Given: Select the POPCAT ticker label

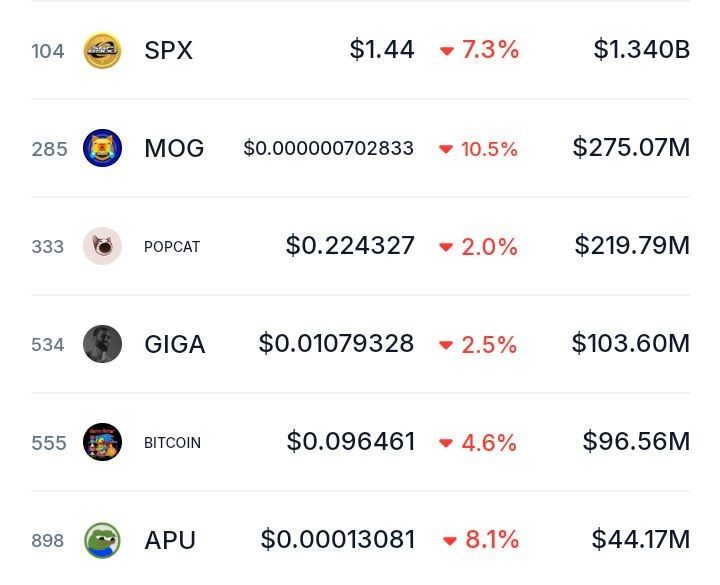Looking at the screenshot, I should click(172, 247).
